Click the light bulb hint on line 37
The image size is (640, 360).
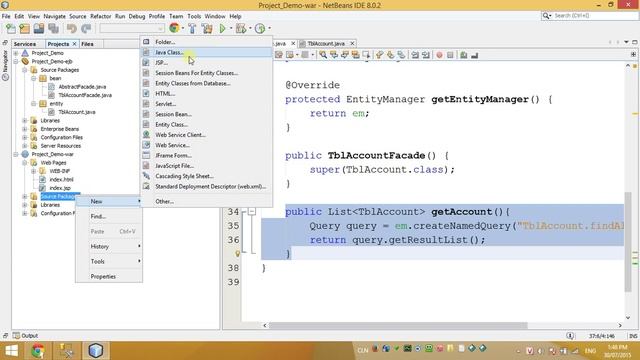click(x=237, y=254)
